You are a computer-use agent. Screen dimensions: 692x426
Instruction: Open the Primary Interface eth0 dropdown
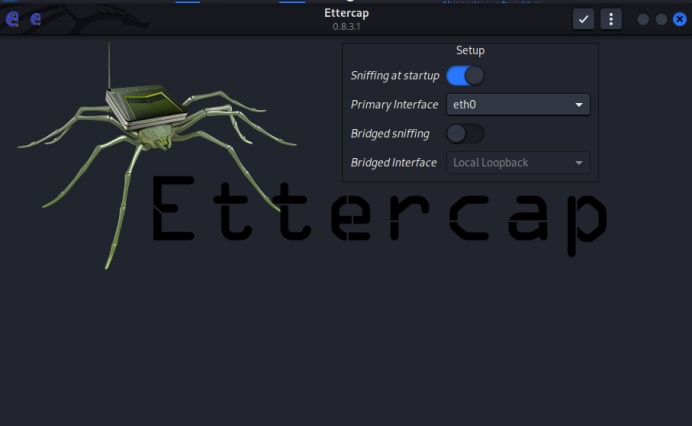[x=518, y=105]
